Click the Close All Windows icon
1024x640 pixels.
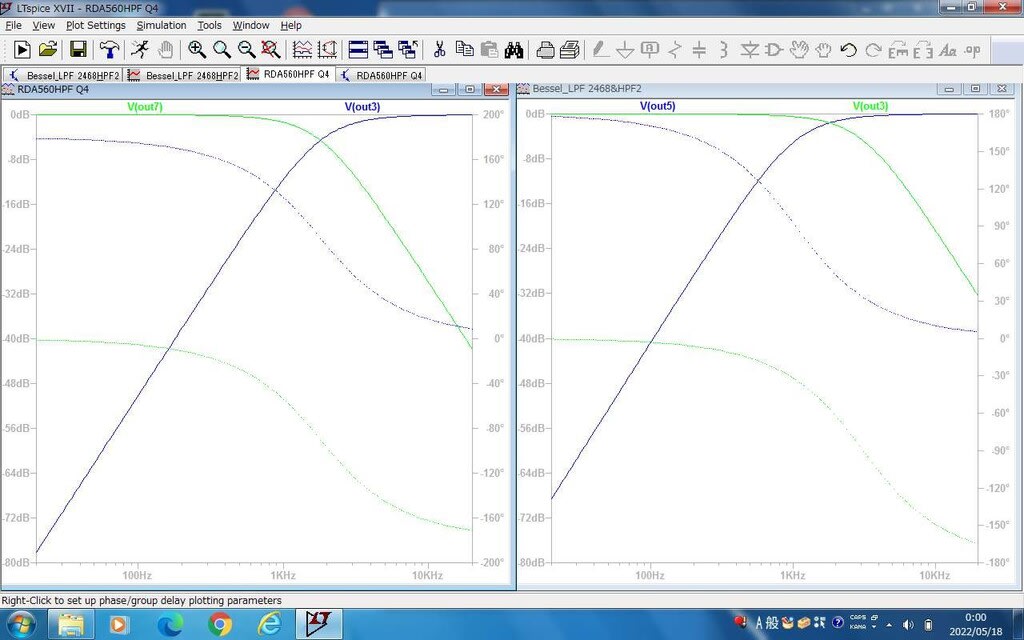point(408,50)
